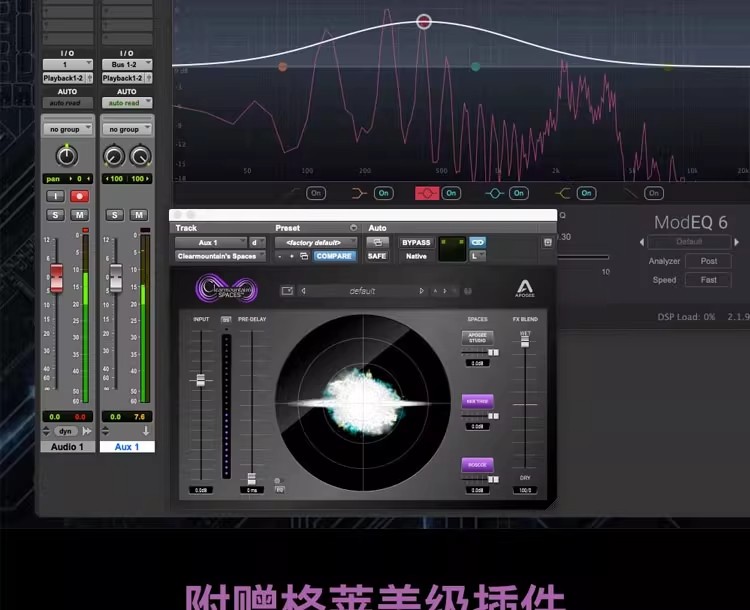
Task: Click the COMPARE button
Action: tap(334, 256)
